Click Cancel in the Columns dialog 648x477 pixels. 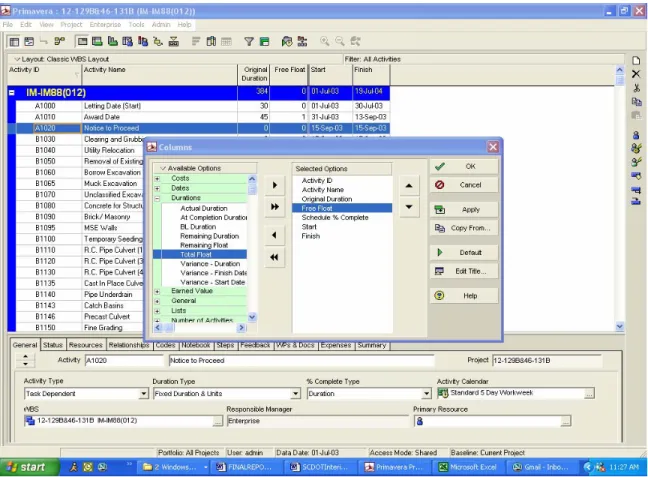464,185
